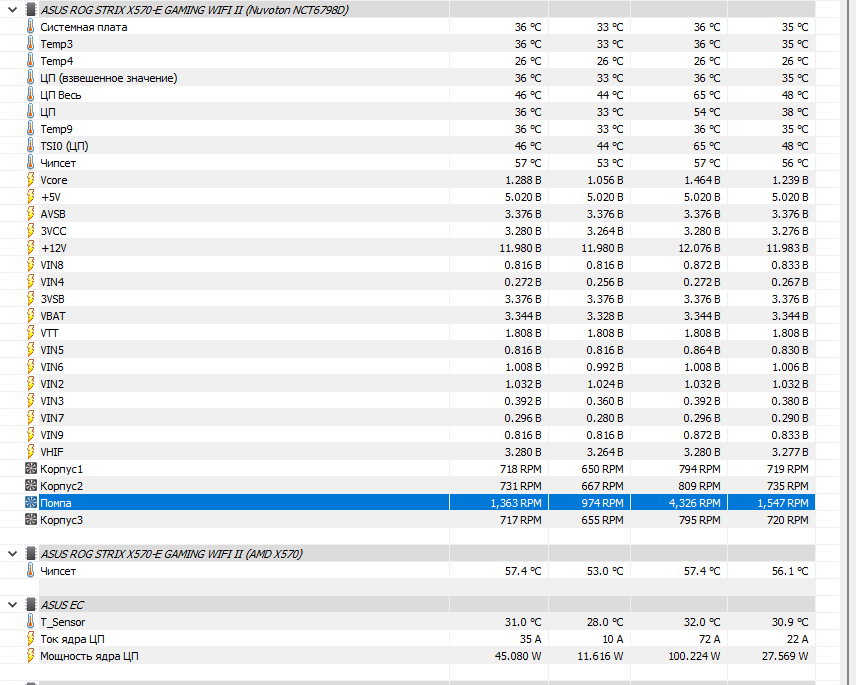Click the 54 °C maximum in ЦП row

707,112
